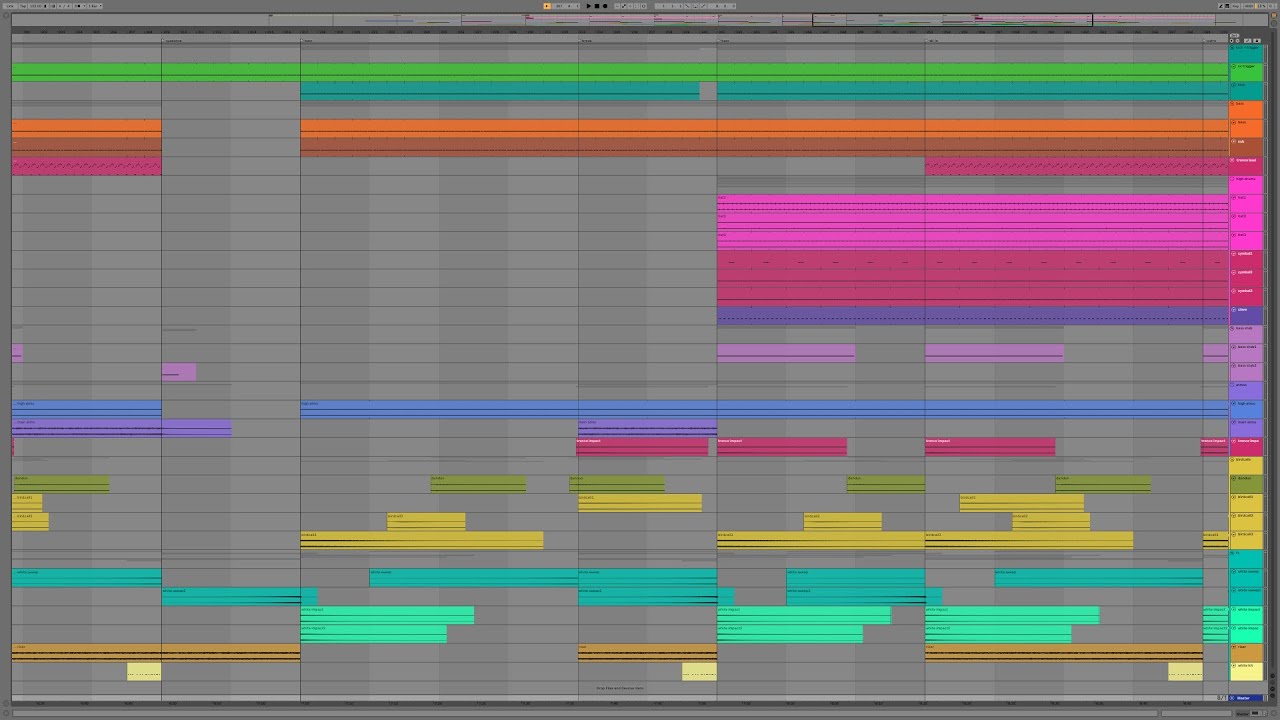Unfold the high drums group track
The width and height of the screenshot is (1280, 720).
[x=1233, y=179]
